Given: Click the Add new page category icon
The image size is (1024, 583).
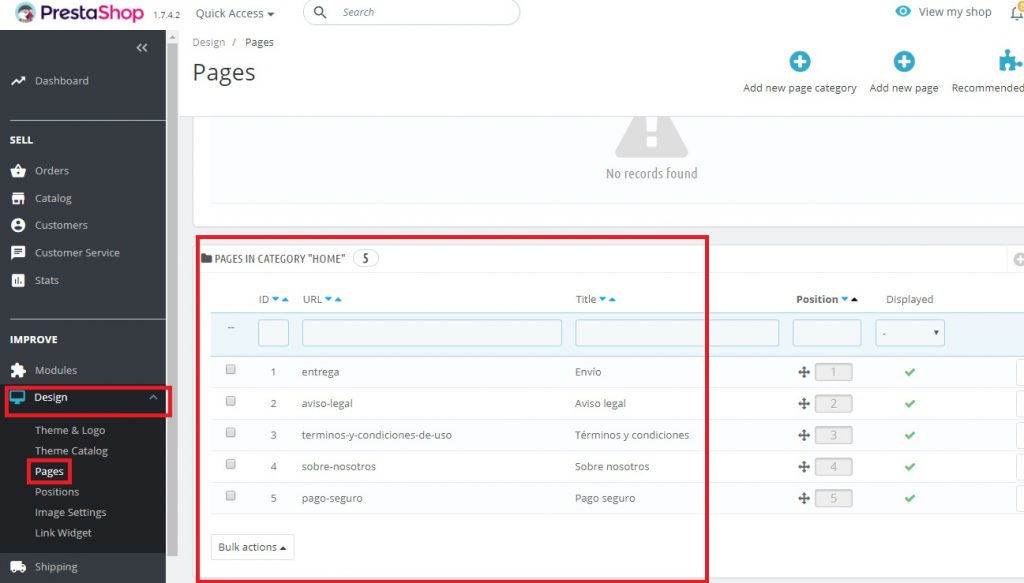Looking at the screenshot, I should [799, 62].
